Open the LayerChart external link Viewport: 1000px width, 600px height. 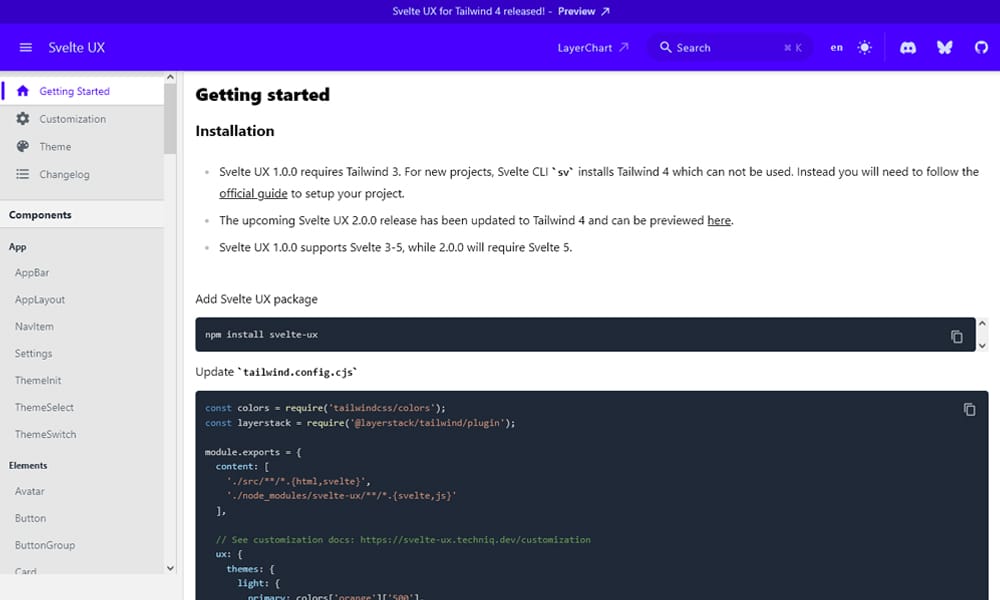[592, 48]
